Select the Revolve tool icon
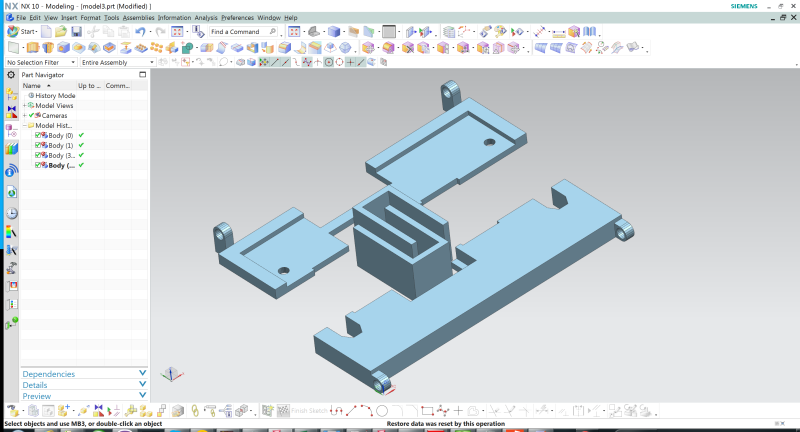Screen dimensions: 800x432 tap(48, 48)
